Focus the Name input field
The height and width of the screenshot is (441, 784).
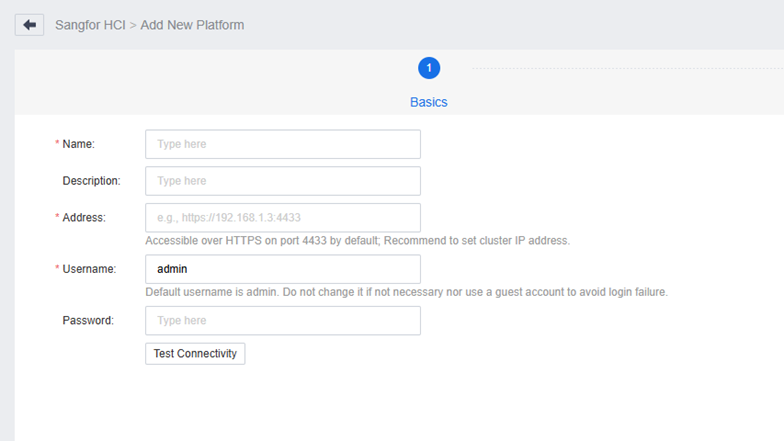click(283, 144)
